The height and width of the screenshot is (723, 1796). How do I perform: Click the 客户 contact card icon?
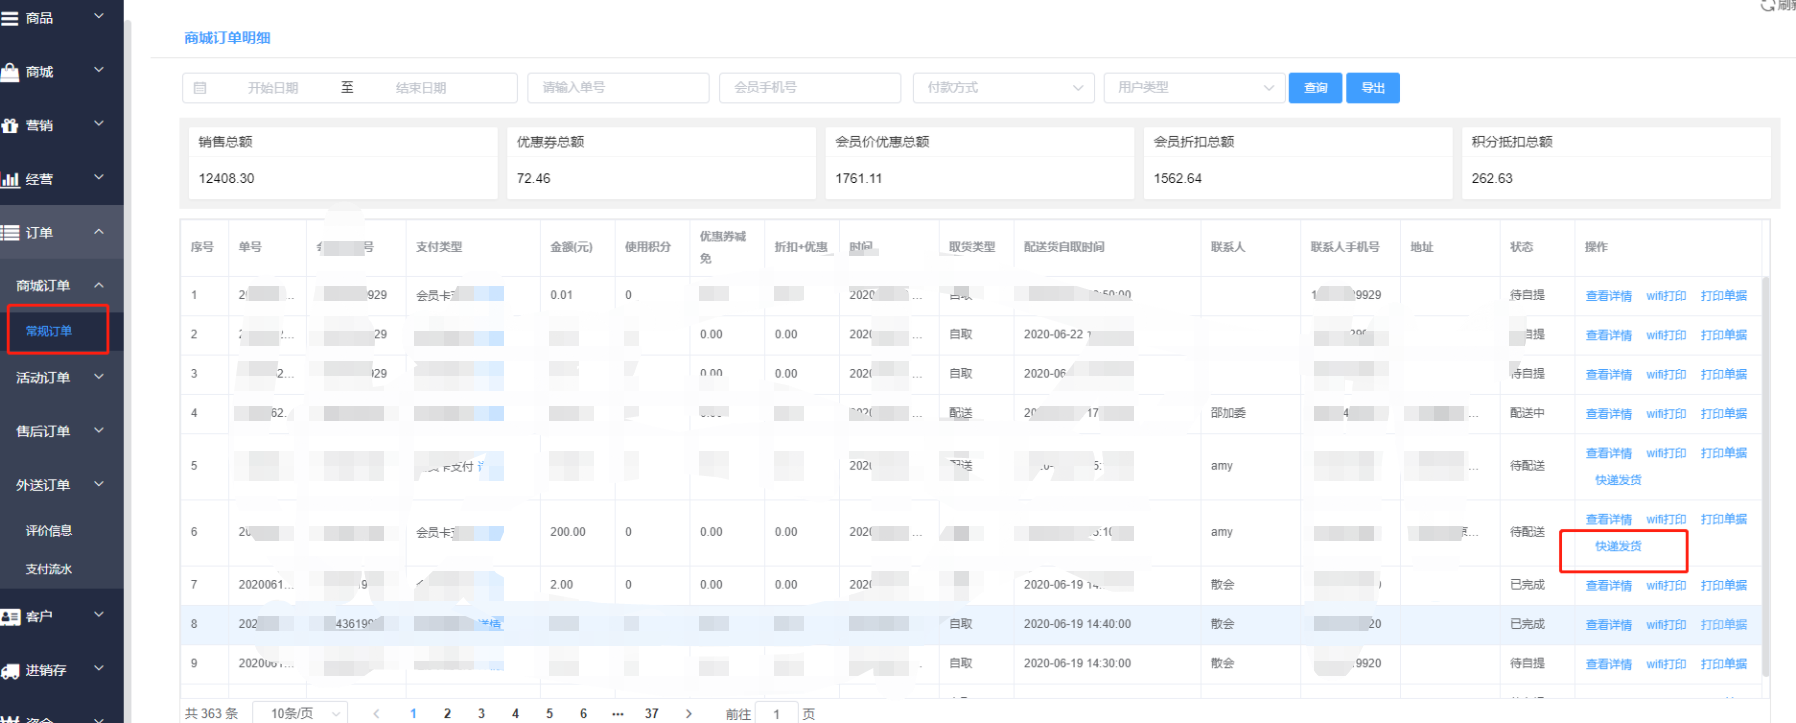tap(10, 617)
